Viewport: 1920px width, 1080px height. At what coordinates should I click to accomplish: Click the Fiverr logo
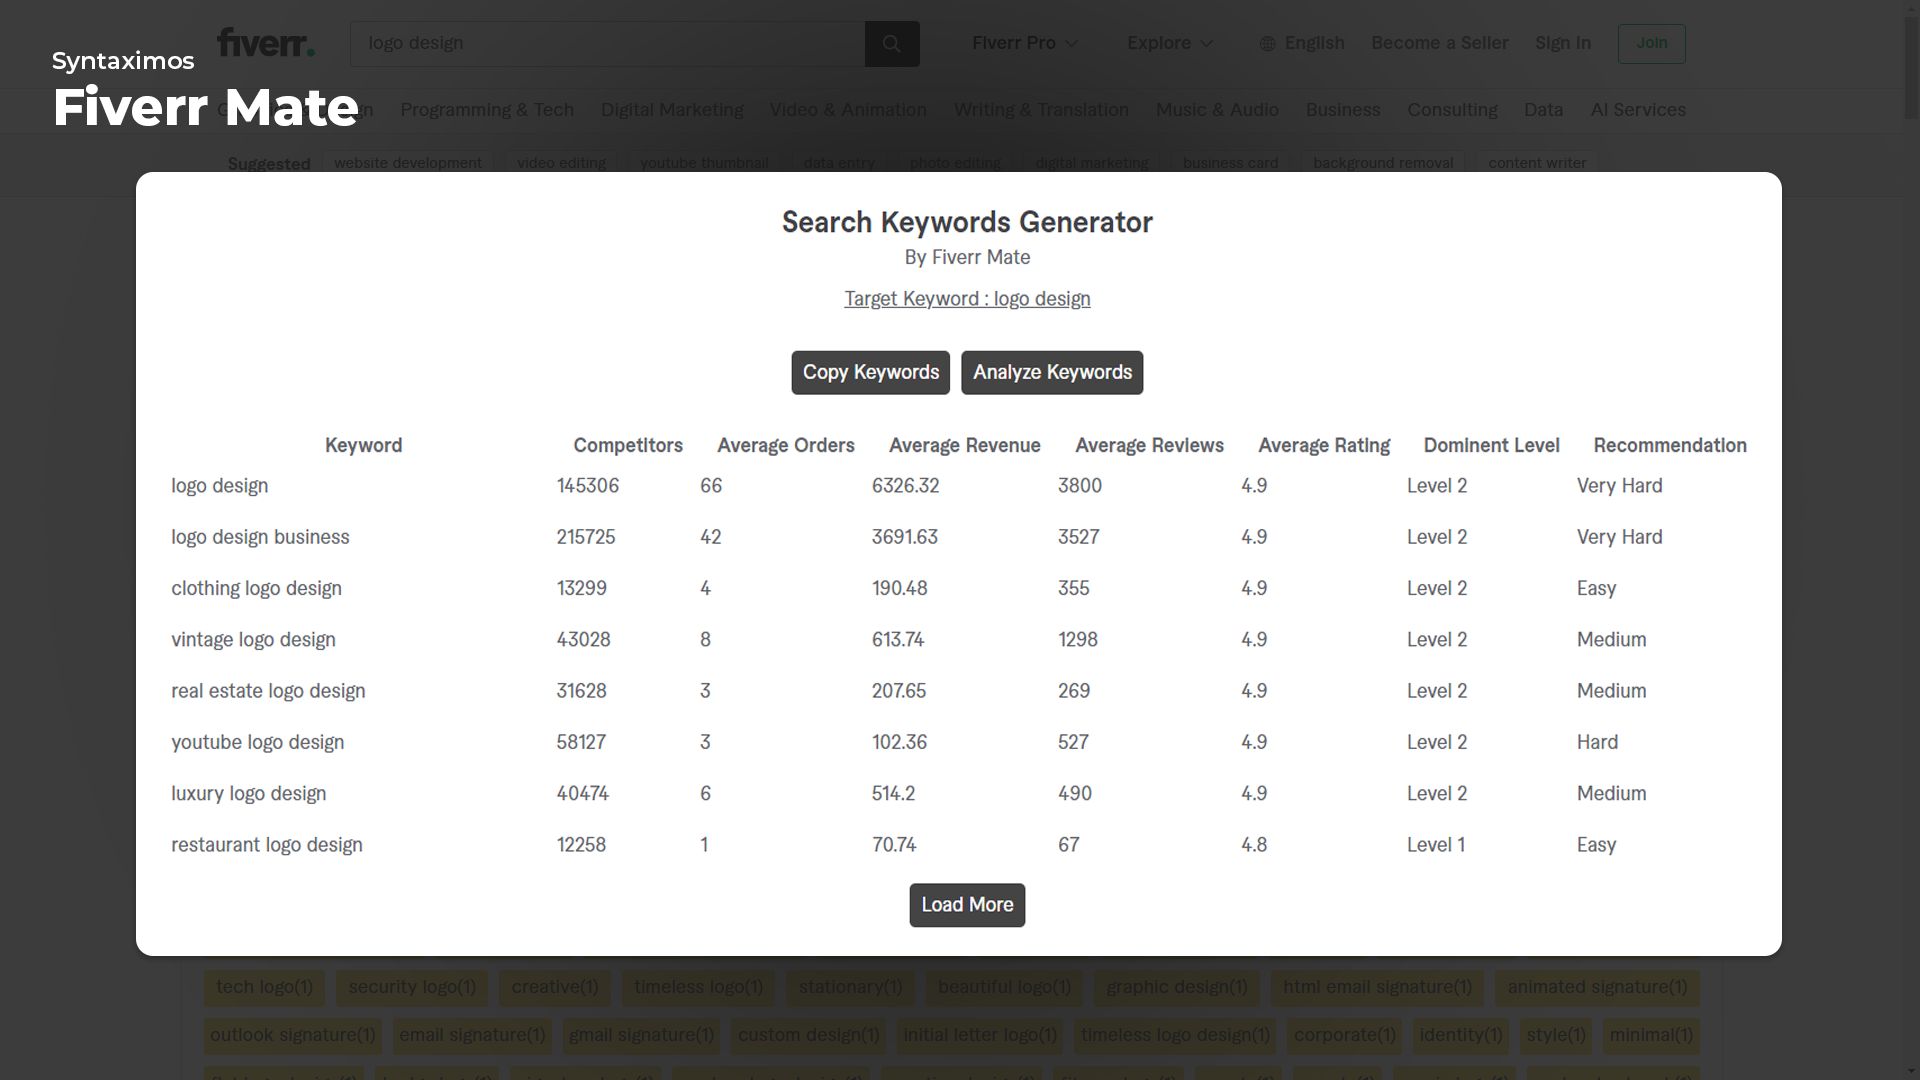266,43
